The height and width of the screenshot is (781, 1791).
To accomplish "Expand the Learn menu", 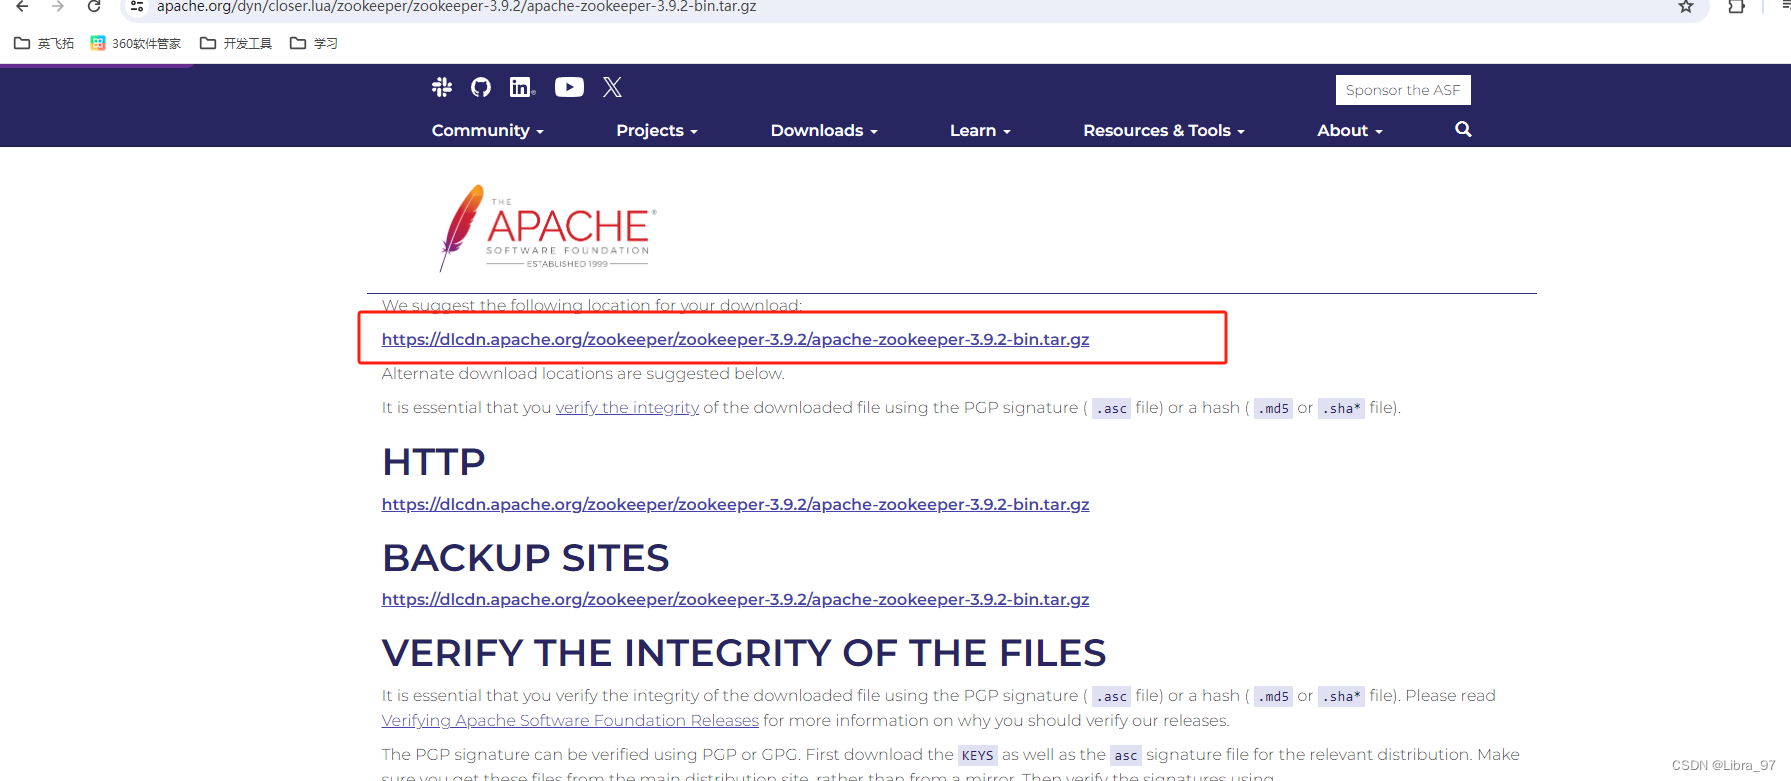I will [980, 131].
